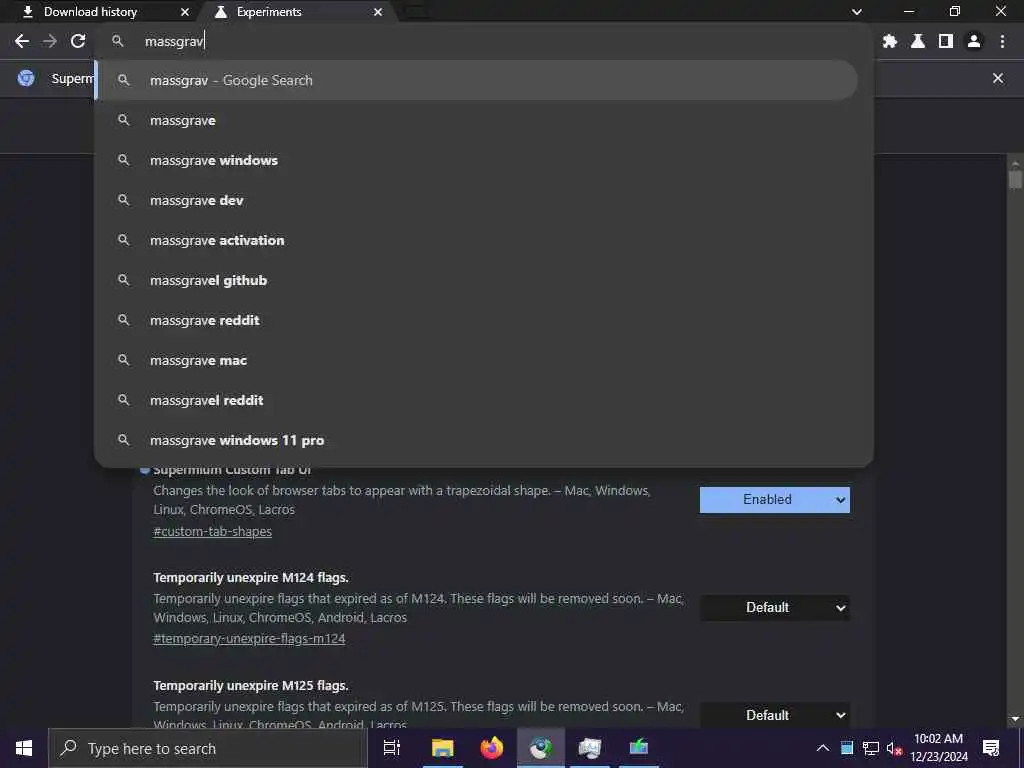Viewport: 1024px width, 768px height.
Task: Open Task View on the taskbar
Action: [392, 748]
